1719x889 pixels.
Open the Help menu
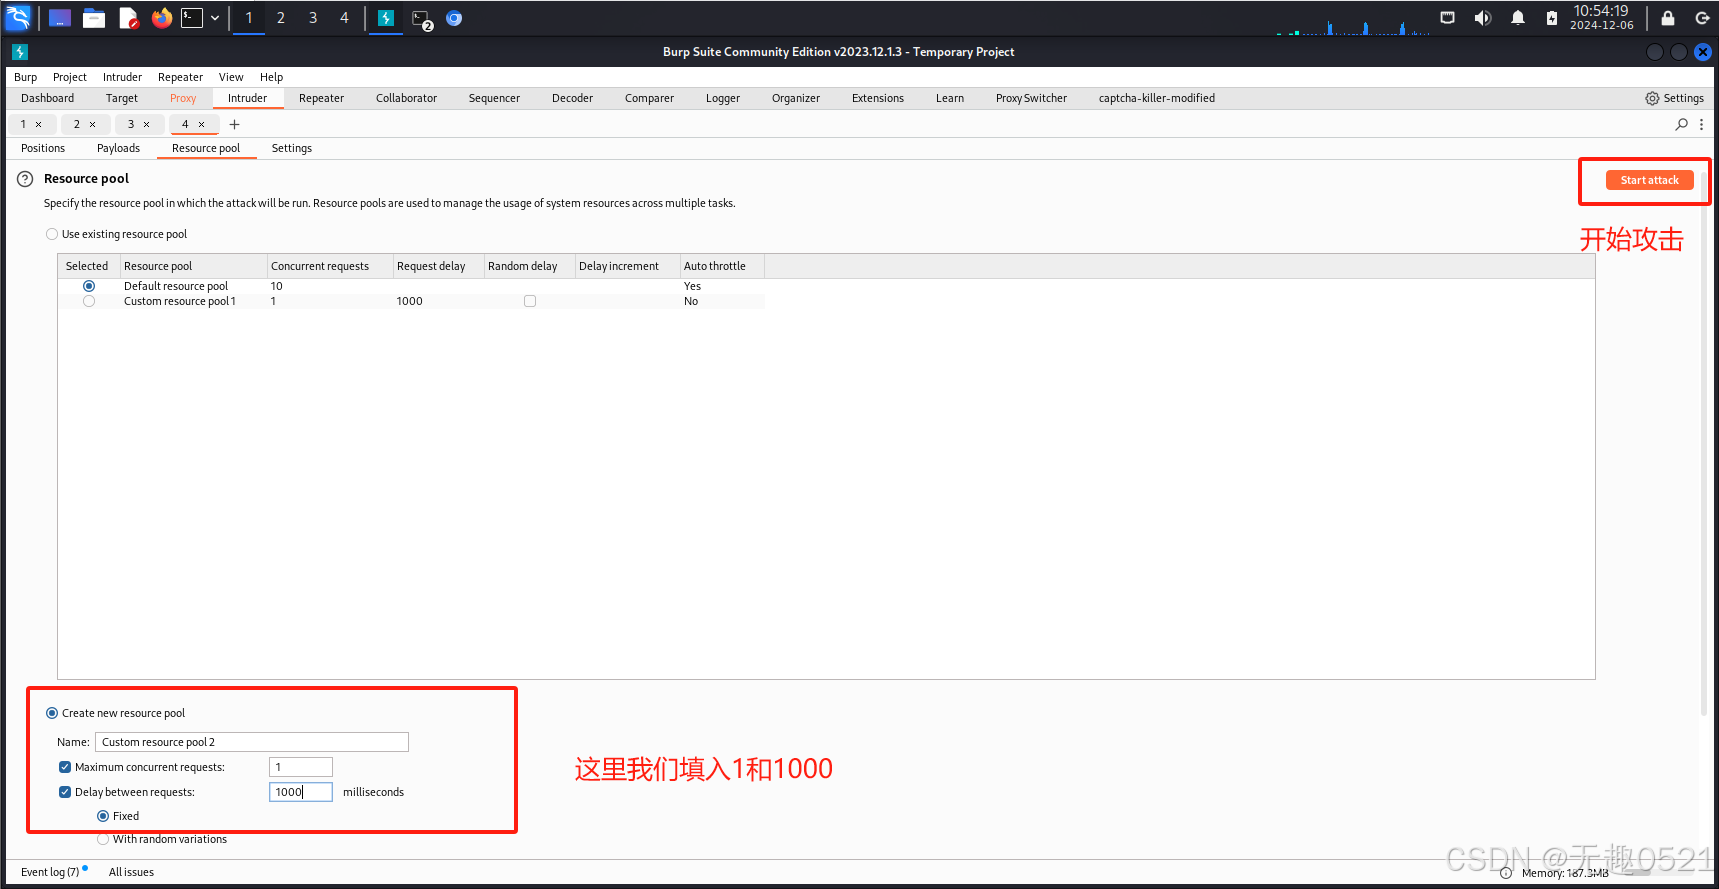coord(271,77)
